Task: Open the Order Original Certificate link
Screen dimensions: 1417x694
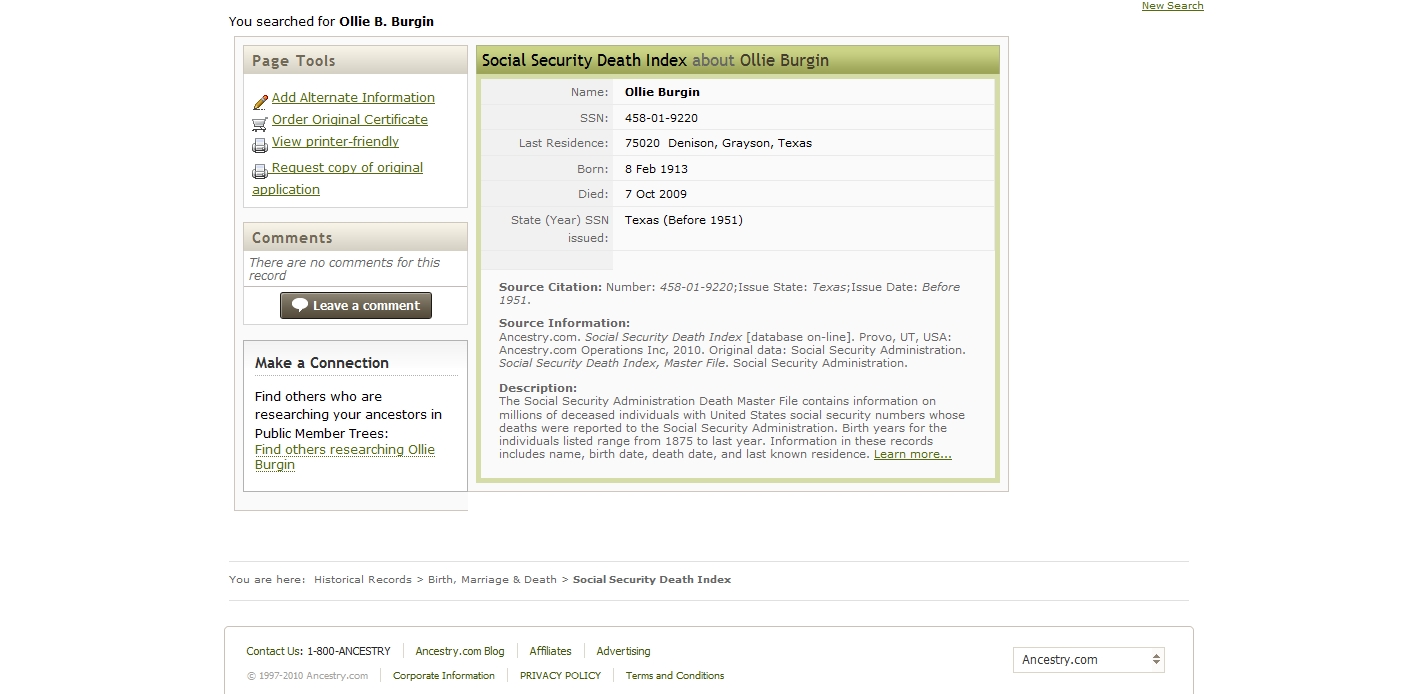Action: coord(349,120)
